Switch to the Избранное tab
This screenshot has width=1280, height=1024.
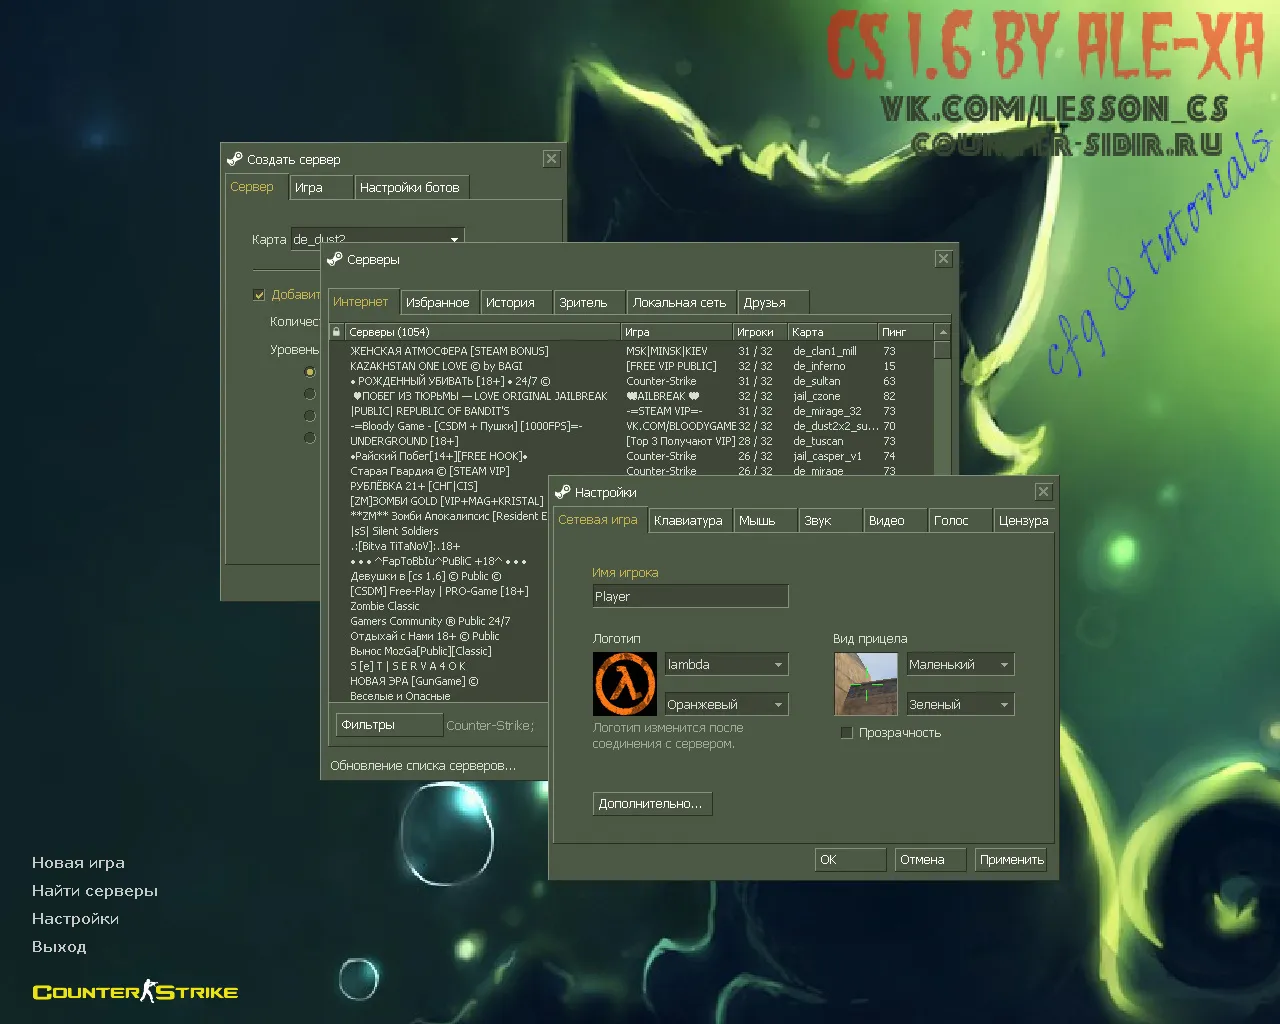click(x=439, y=301)
